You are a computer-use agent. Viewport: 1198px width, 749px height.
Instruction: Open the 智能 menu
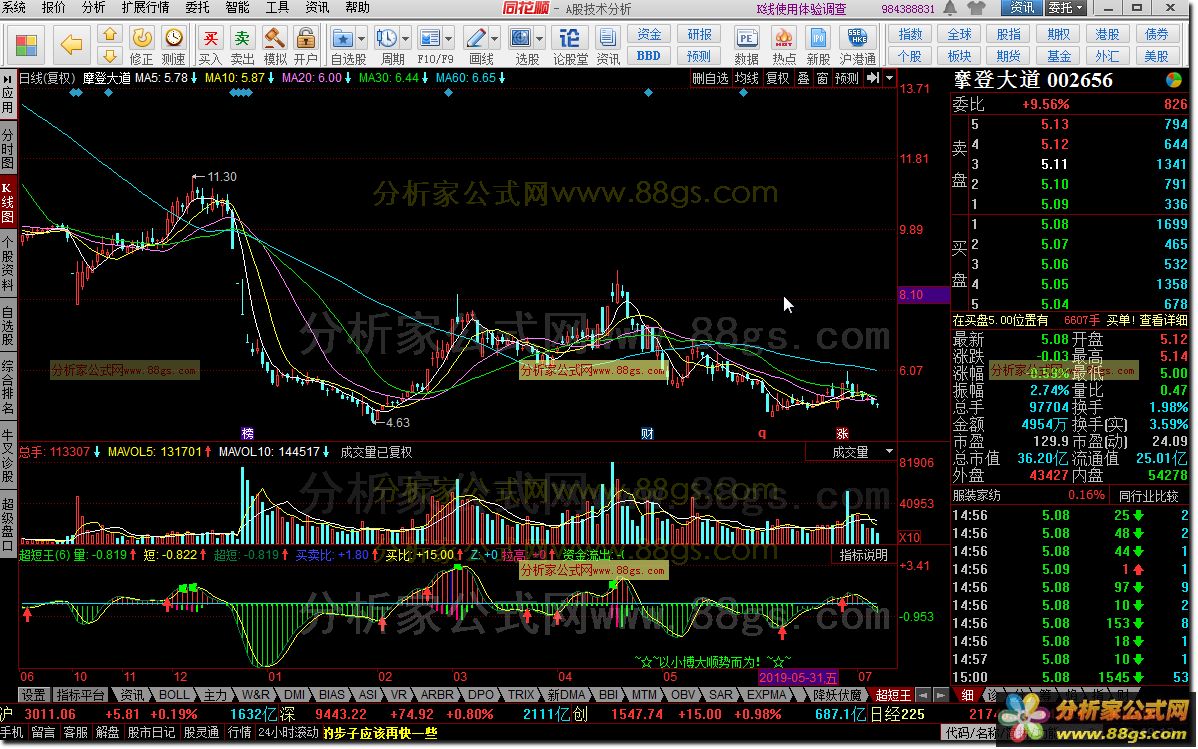(238, 8)
